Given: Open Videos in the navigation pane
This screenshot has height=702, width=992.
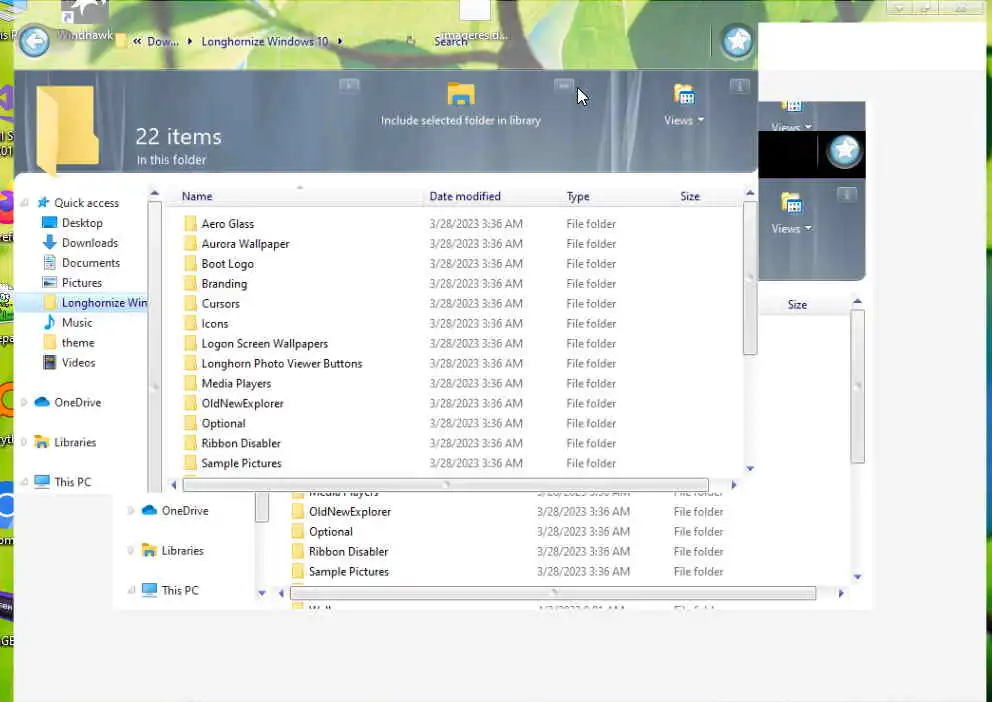Looking at the screenshot, I should (78, 362).
